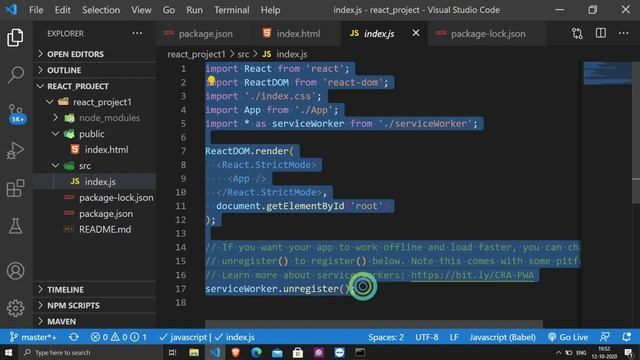Open the notifications bell in status bar
640x360 pixels.
tap(627, 337)
